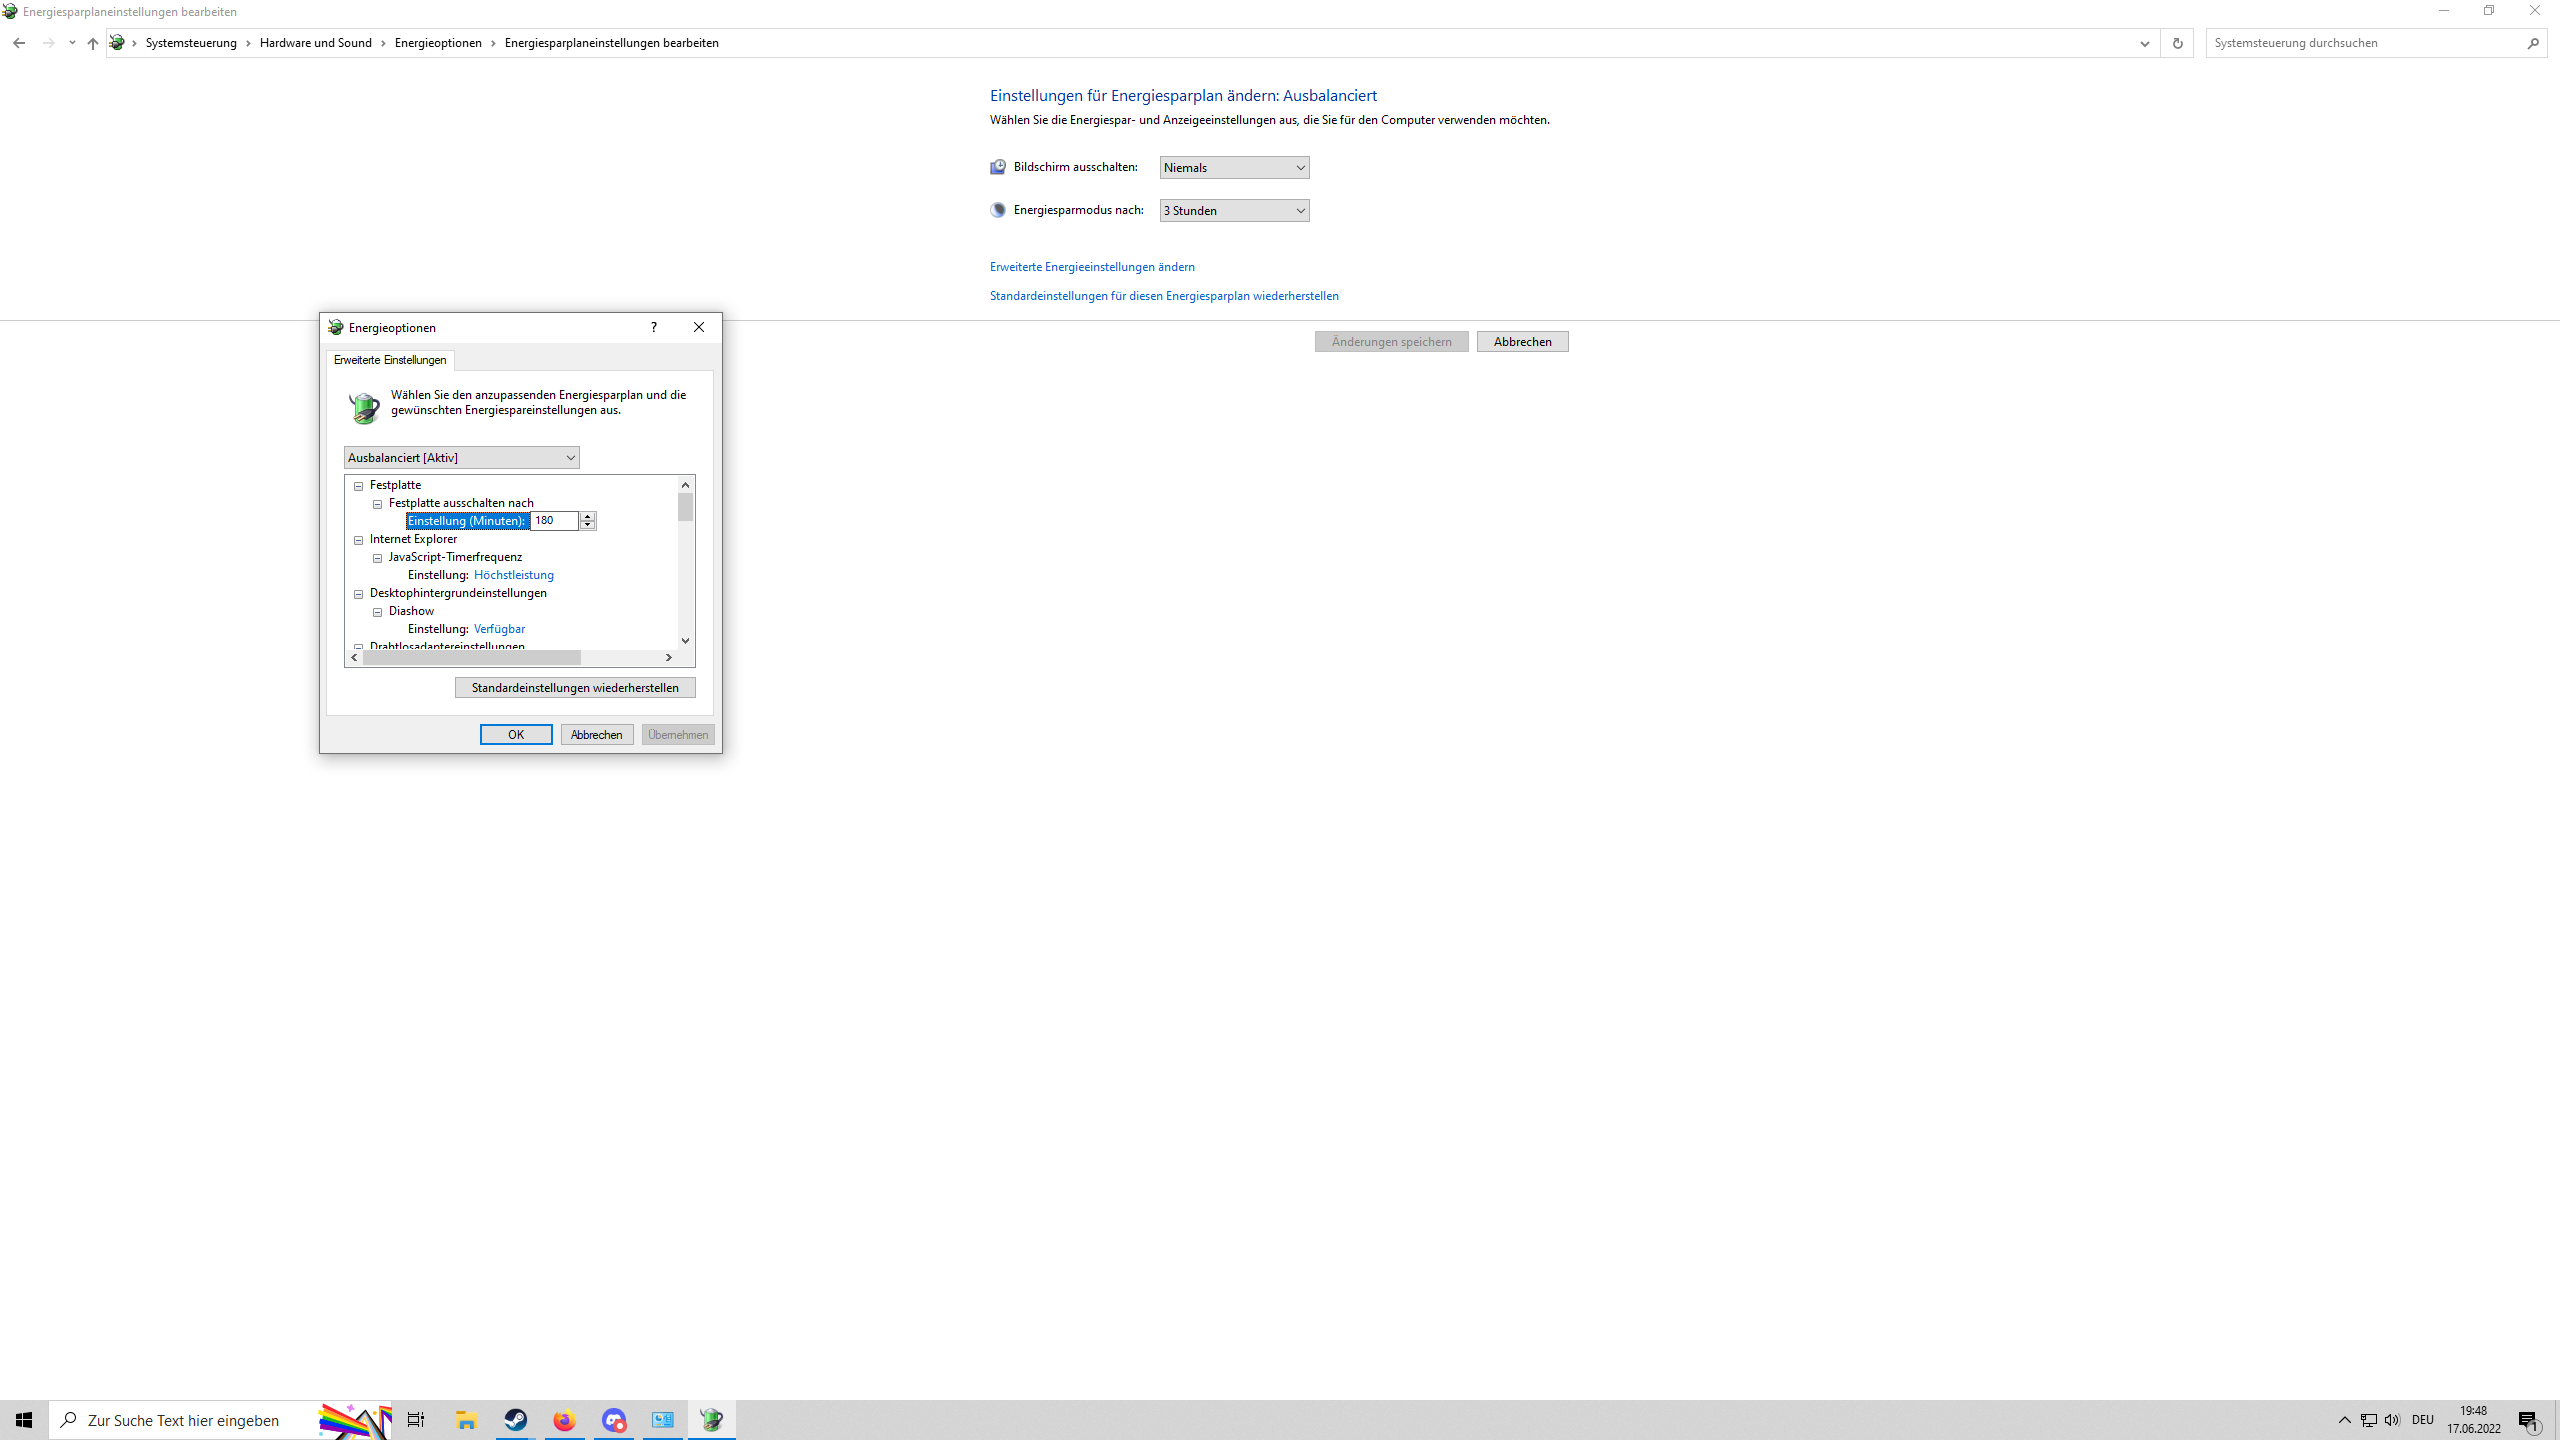Open the Ausbalanciert [Aktiv] plan dropdown
The height and width of the screenshot is (1440, 2560).
pyautogui.click(x=461, y=458)
